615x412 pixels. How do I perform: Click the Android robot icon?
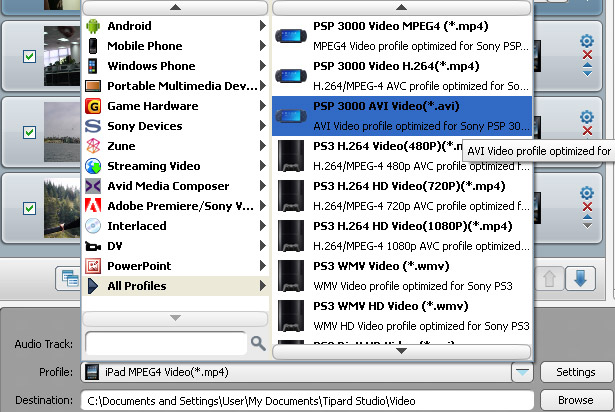[x=93, y=26]
